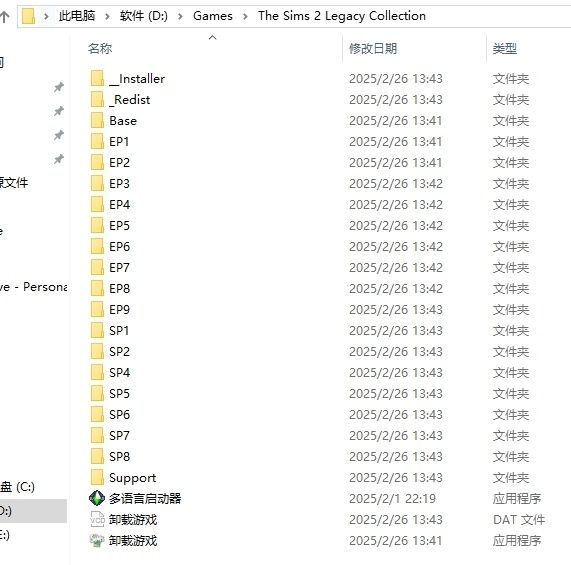The width and height of the screenshot is (571, 565).
Task: Select the SP6 folder icon
Action: point(97,415)
